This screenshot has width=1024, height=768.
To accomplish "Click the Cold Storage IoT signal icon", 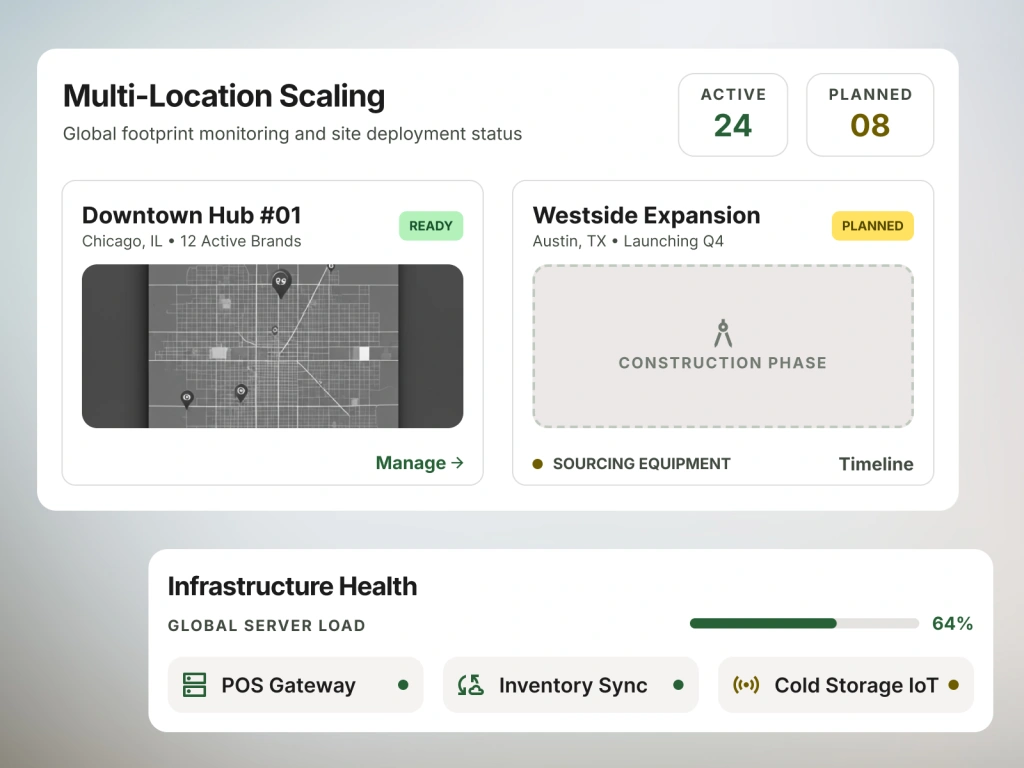I will (746, 685).
